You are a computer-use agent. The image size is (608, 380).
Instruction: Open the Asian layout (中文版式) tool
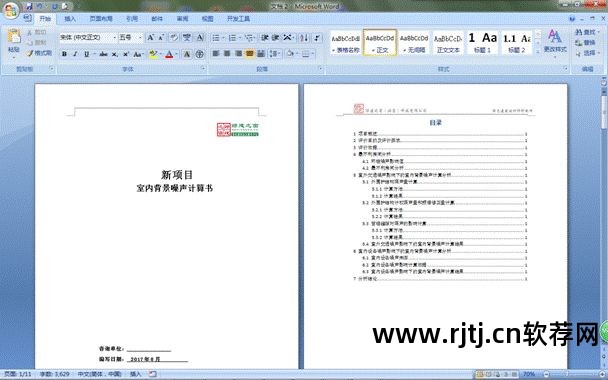(x=289, y=38)
